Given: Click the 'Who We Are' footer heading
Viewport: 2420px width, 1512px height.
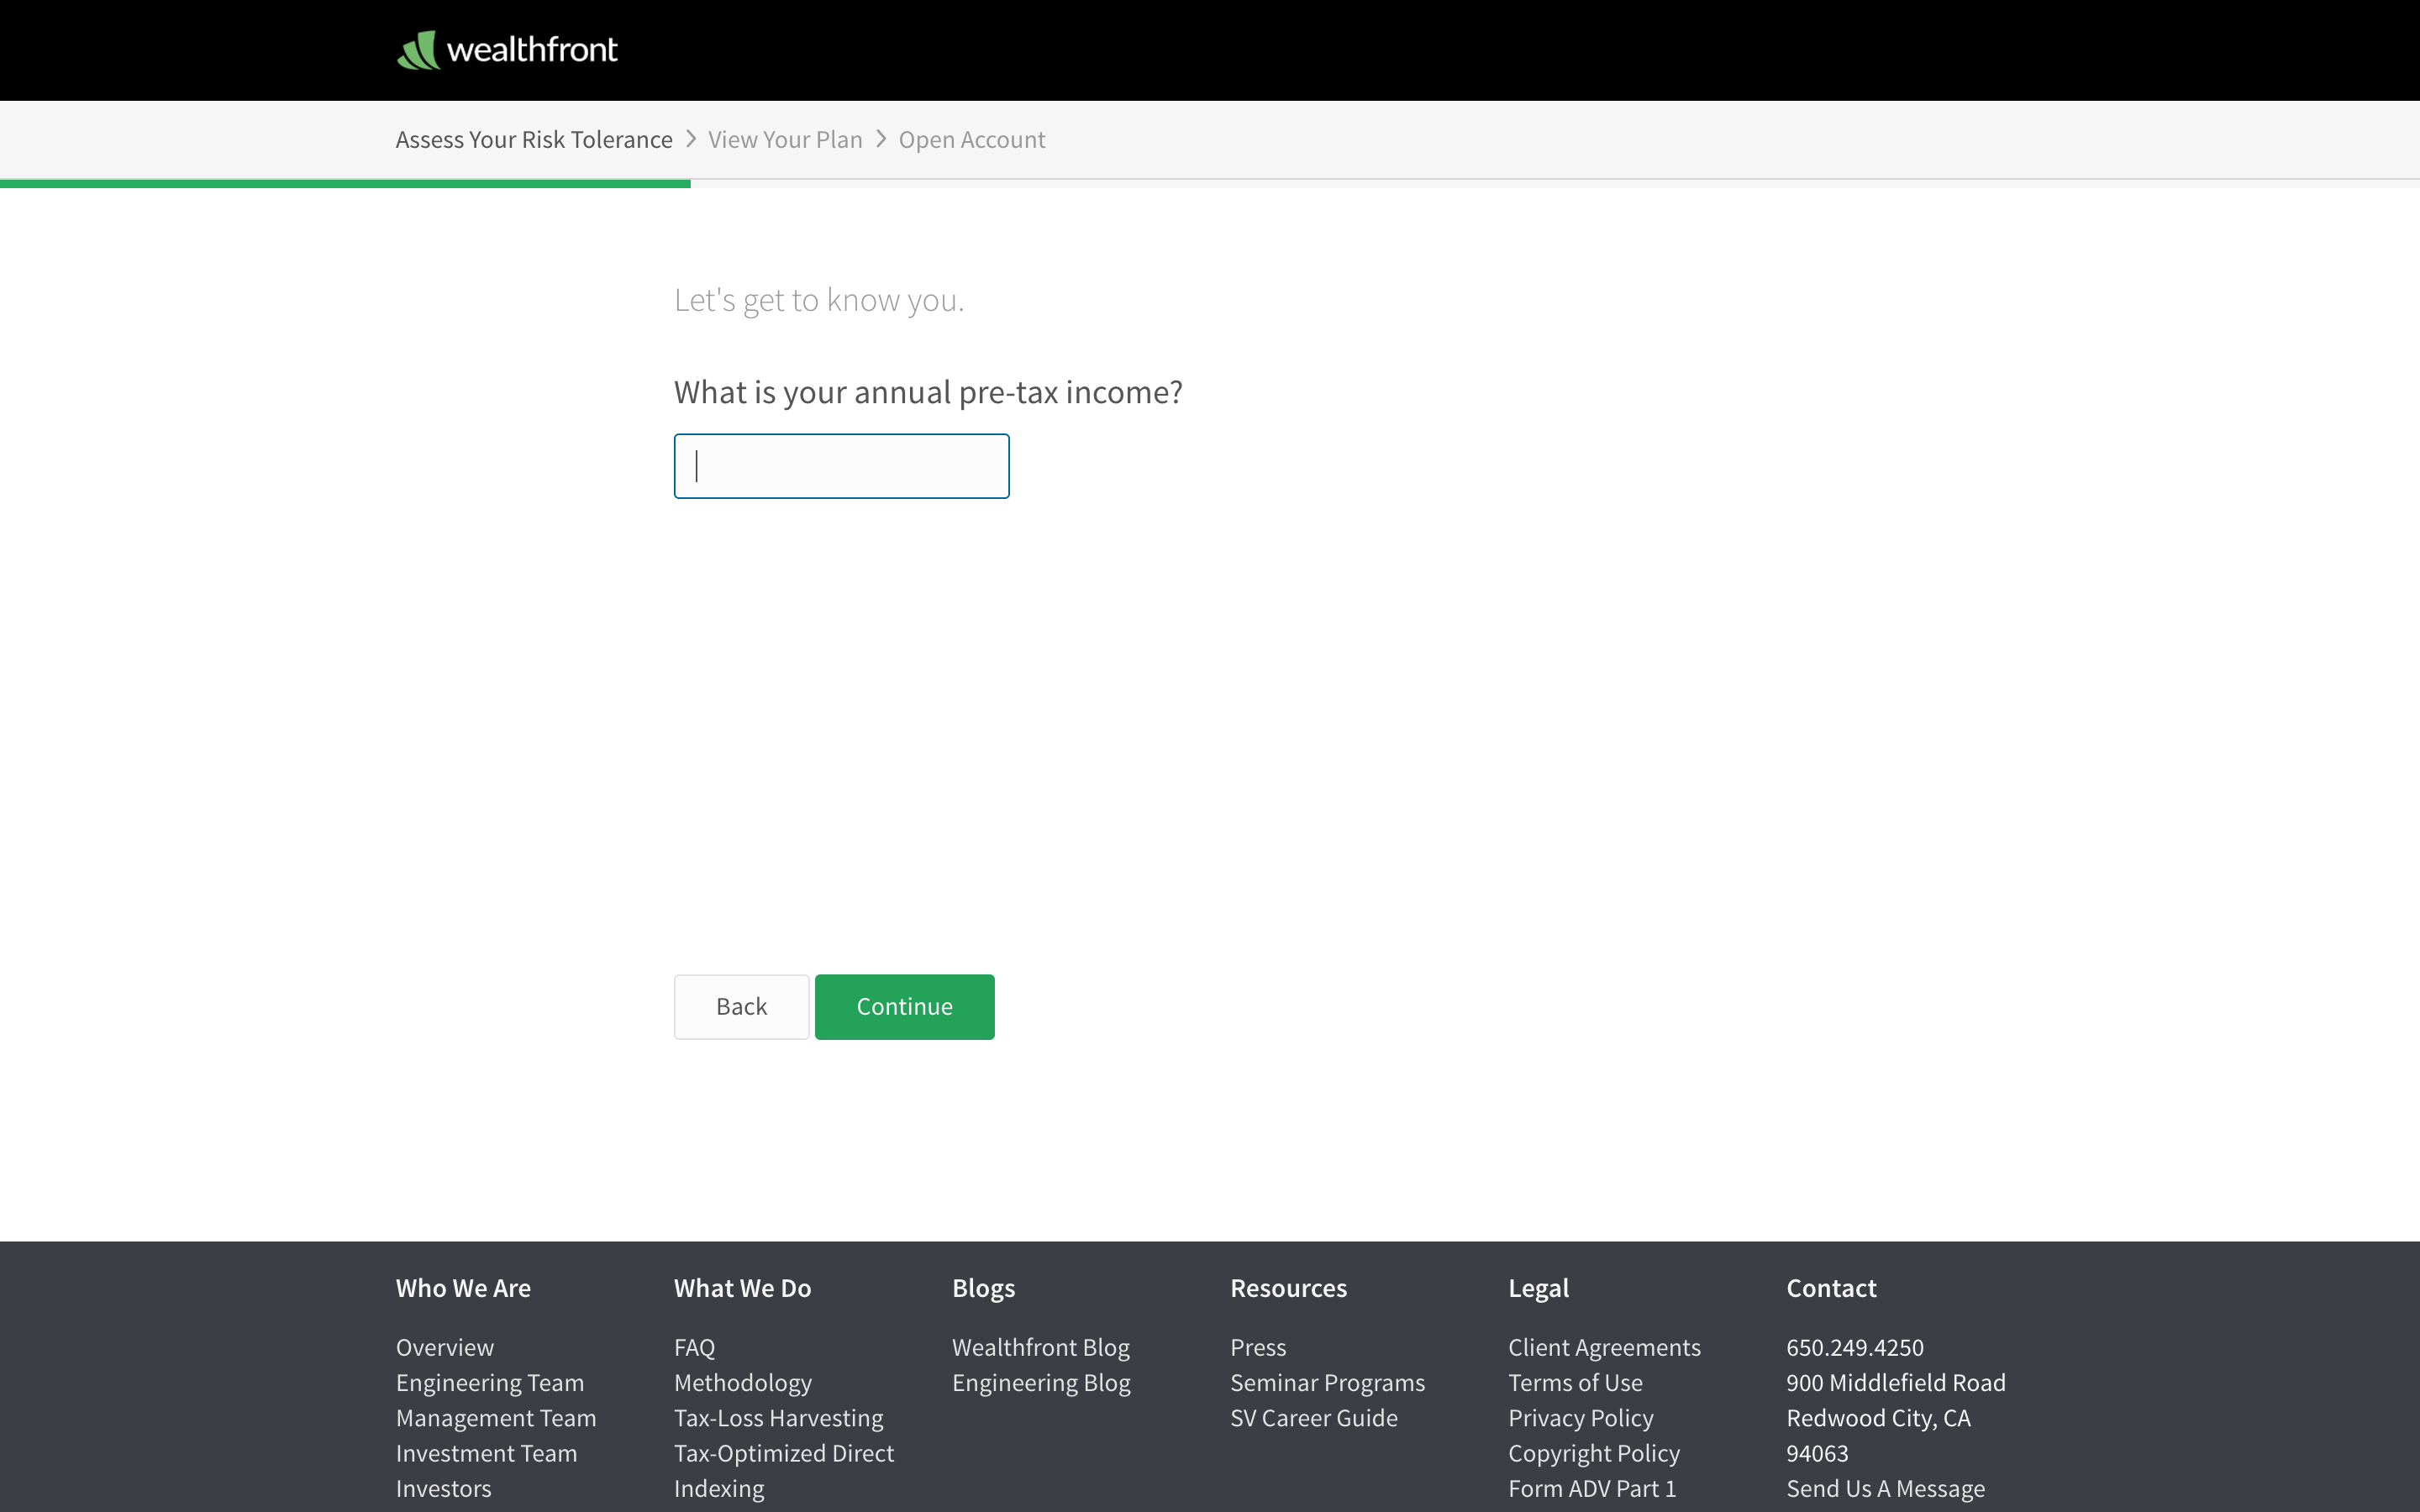Looking at the screenshot, I should (463, 1288).
